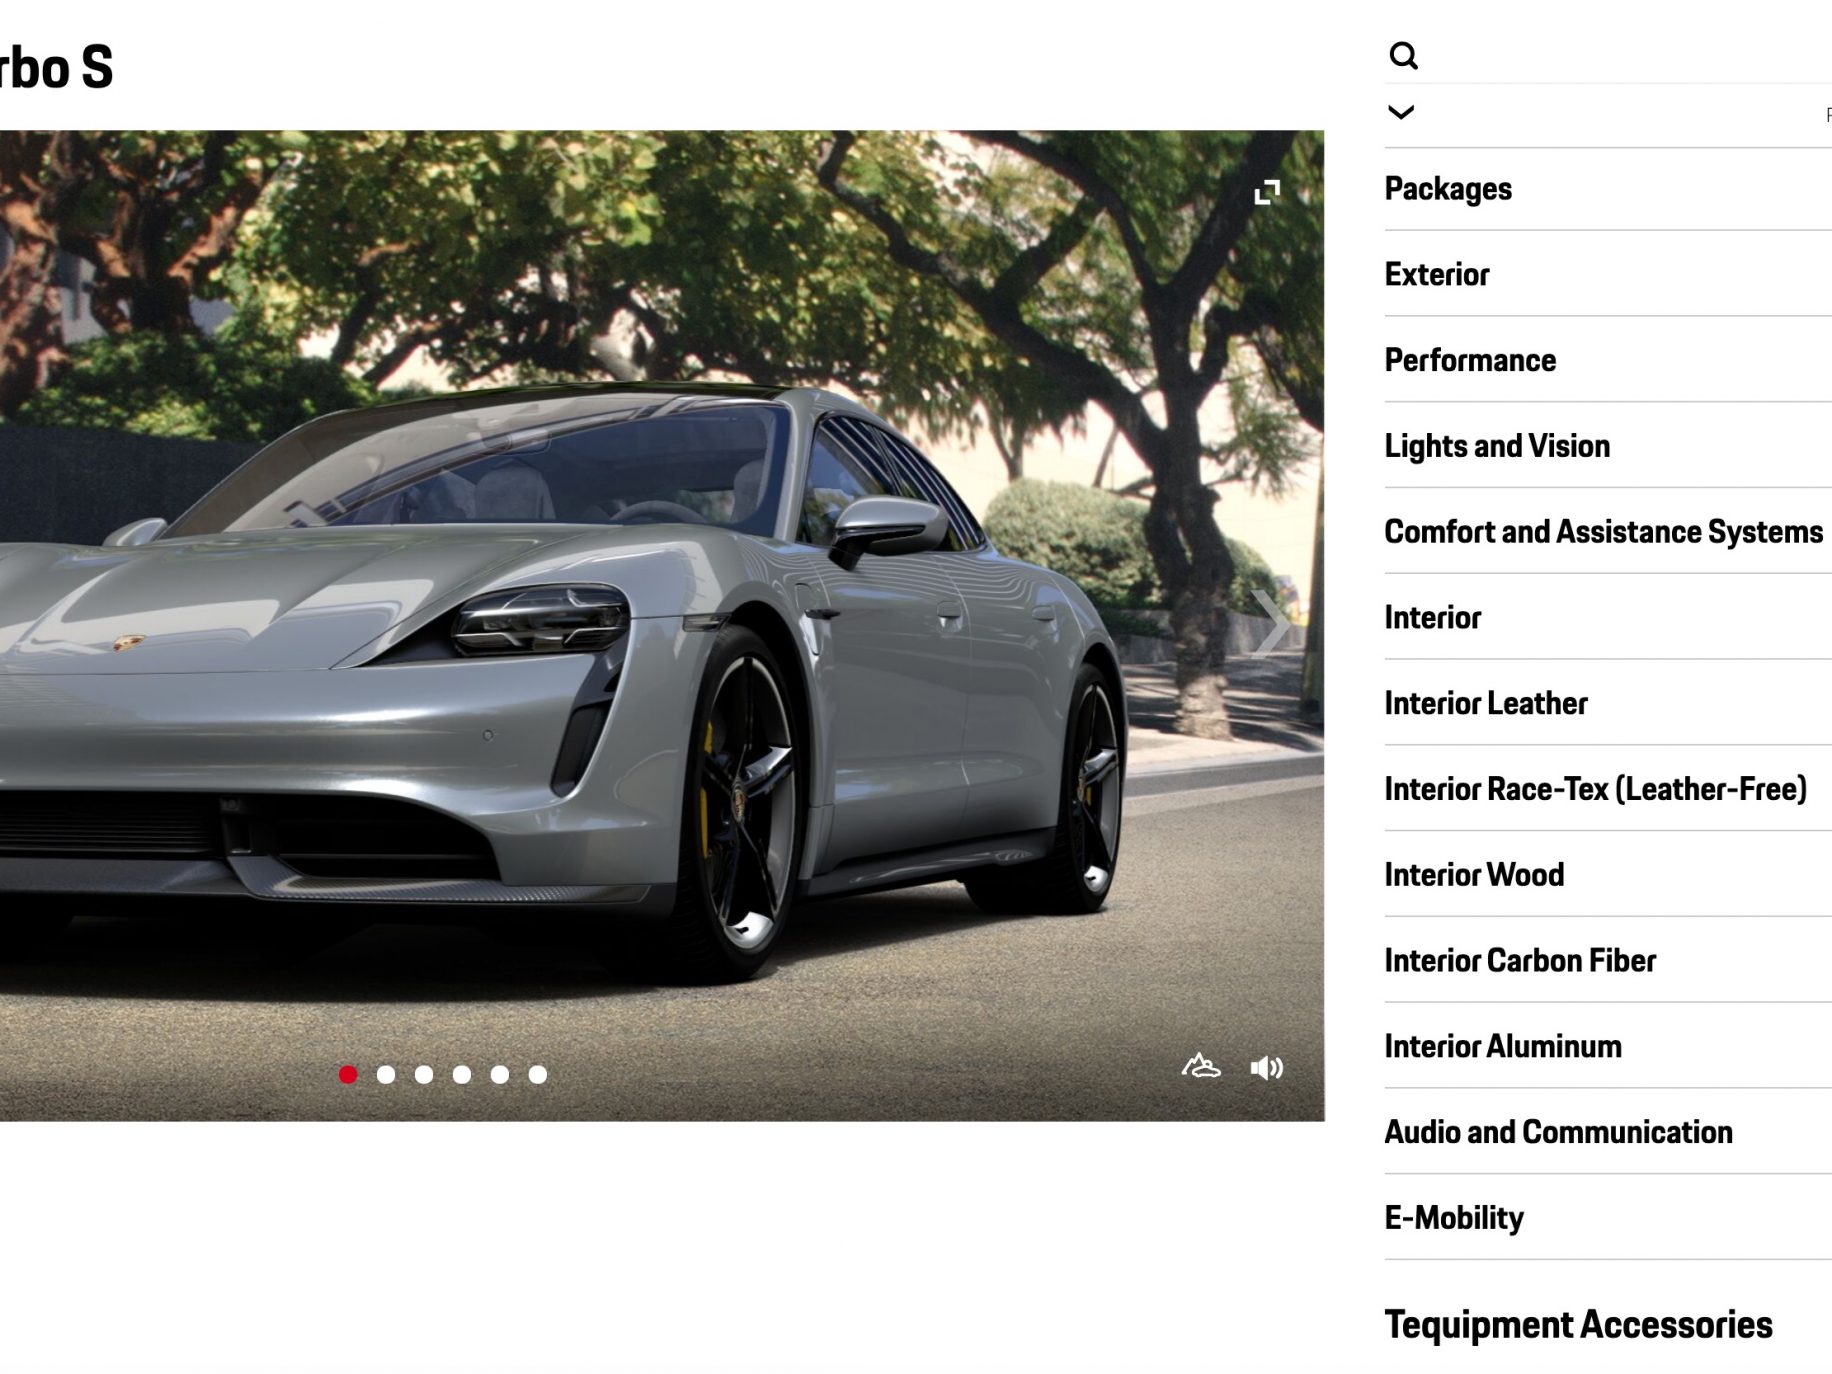This screenshot has height=1374, width=1832.
Task: Expand Comfort and Assistance Systems
Action: tap(1608, 532)
